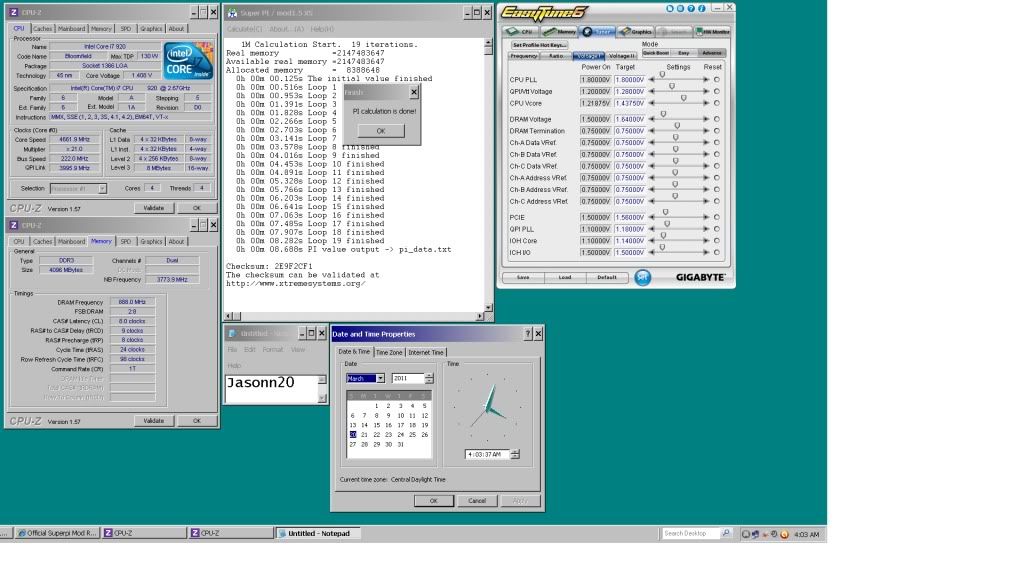Select reset radio for PCIE

(716, 217)
